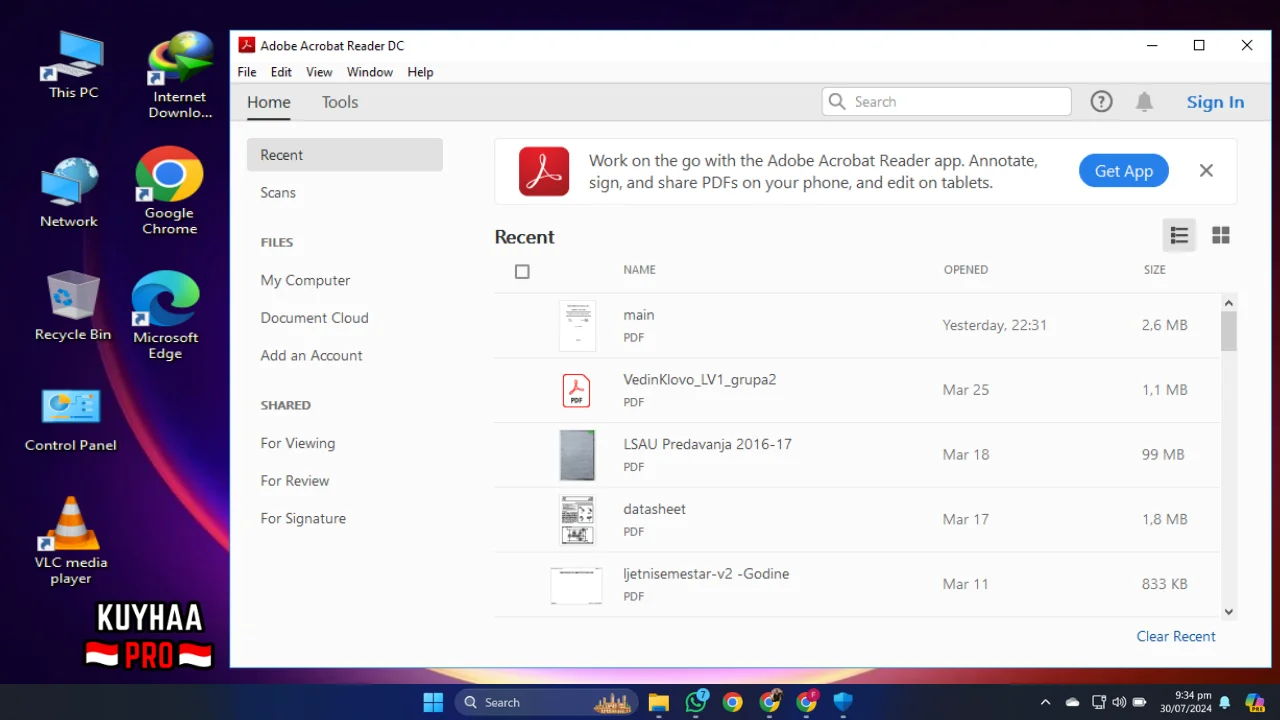The image size is (1280, 720).
Task: Select the thumbnail of main PDF
Action: 578,326
